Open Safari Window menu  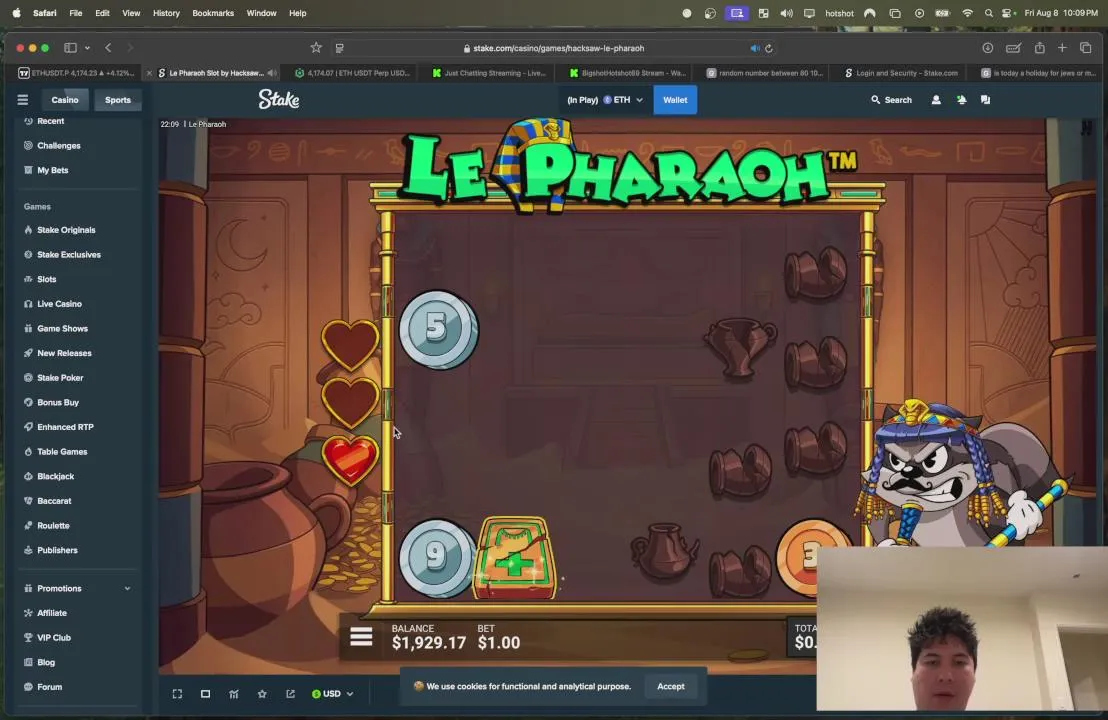click(x=261, y=13)
